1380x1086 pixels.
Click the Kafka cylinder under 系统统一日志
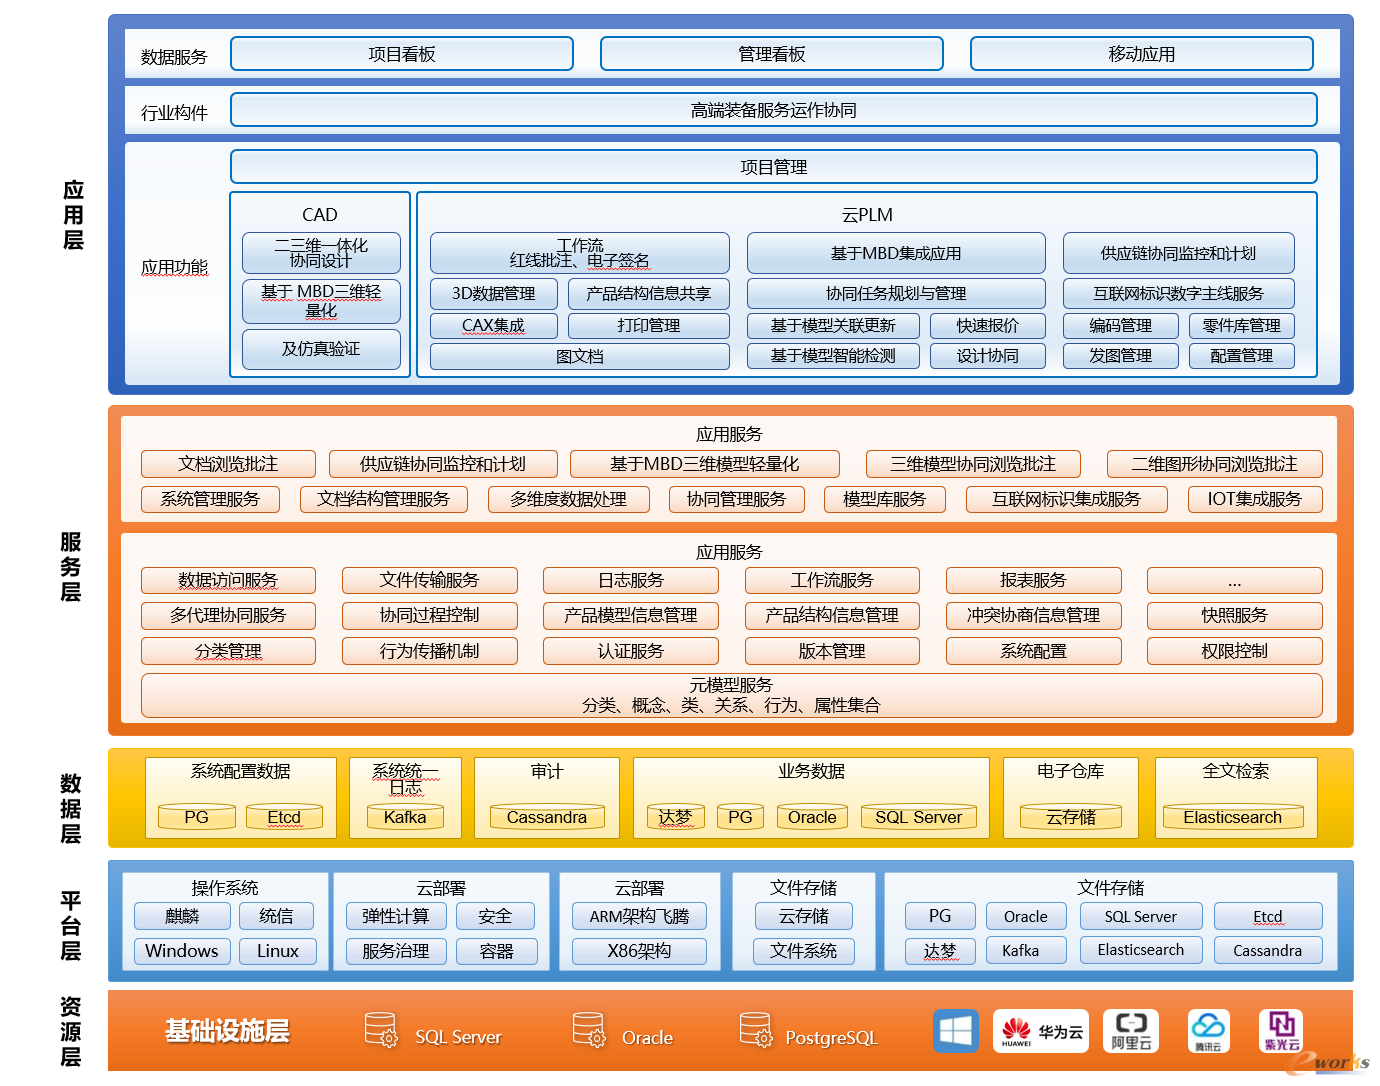[405, 817]
